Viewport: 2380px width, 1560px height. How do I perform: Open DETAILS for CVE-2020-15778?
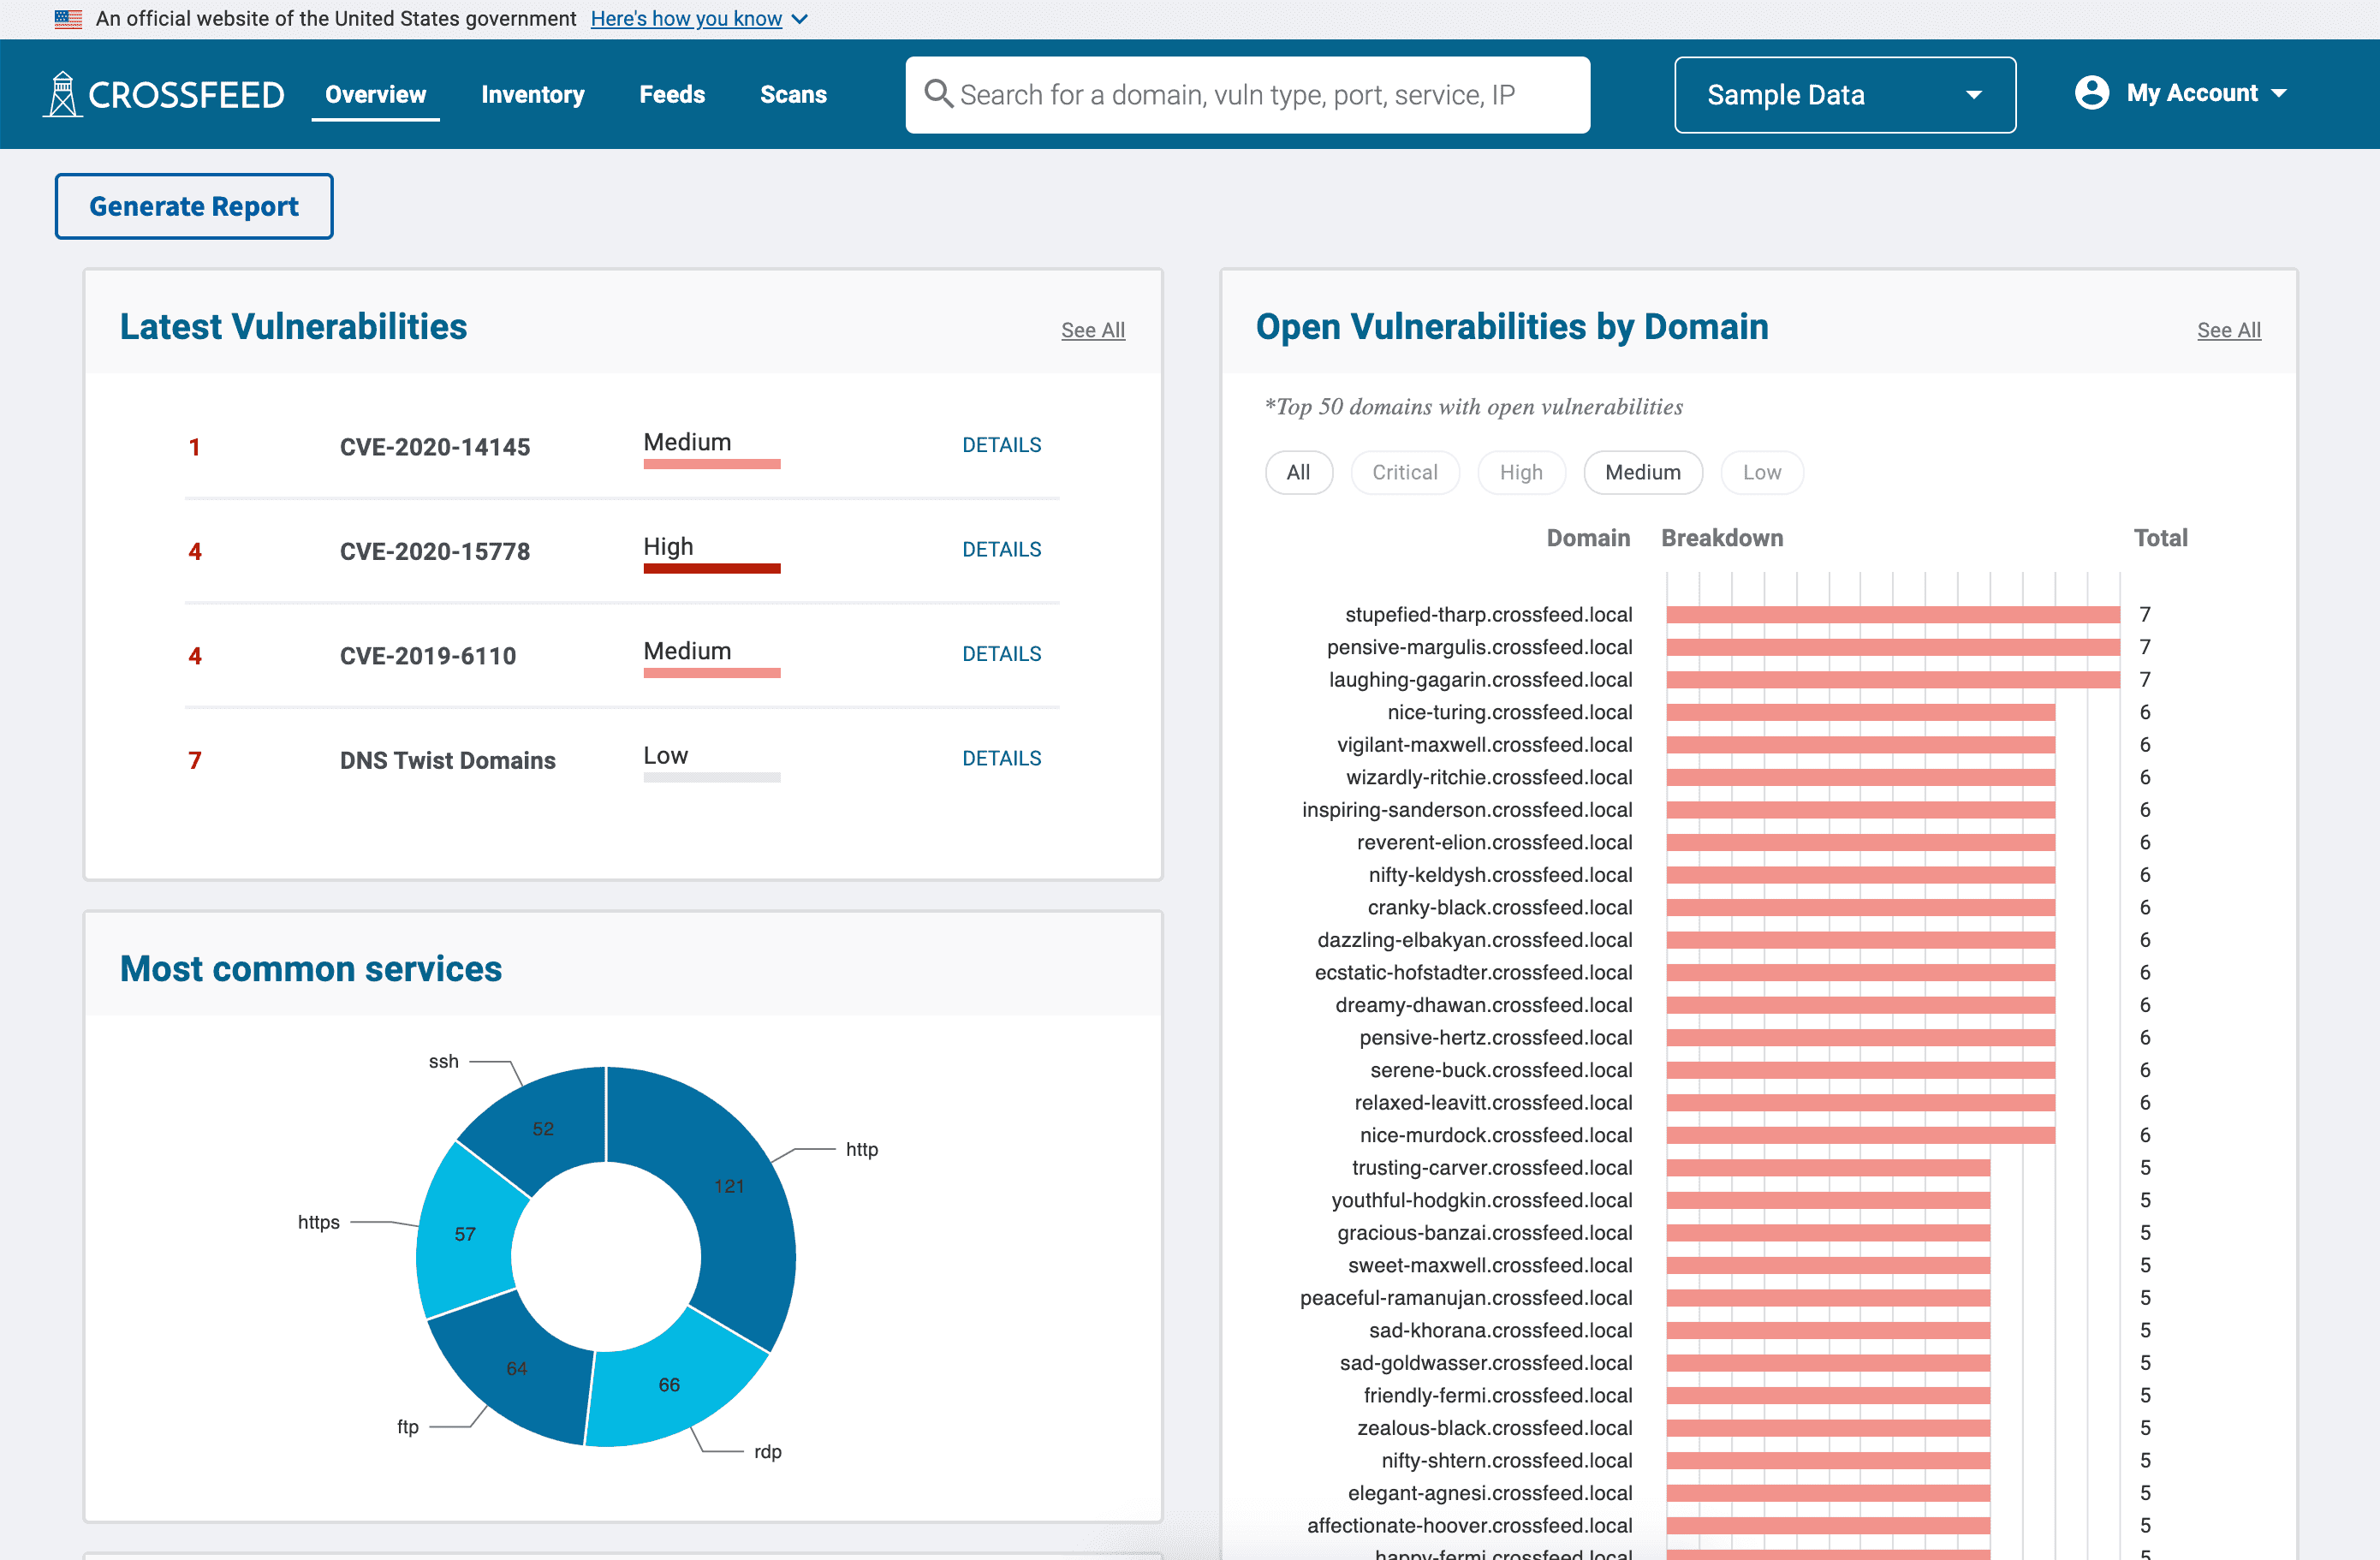(x=1001, y=549)
